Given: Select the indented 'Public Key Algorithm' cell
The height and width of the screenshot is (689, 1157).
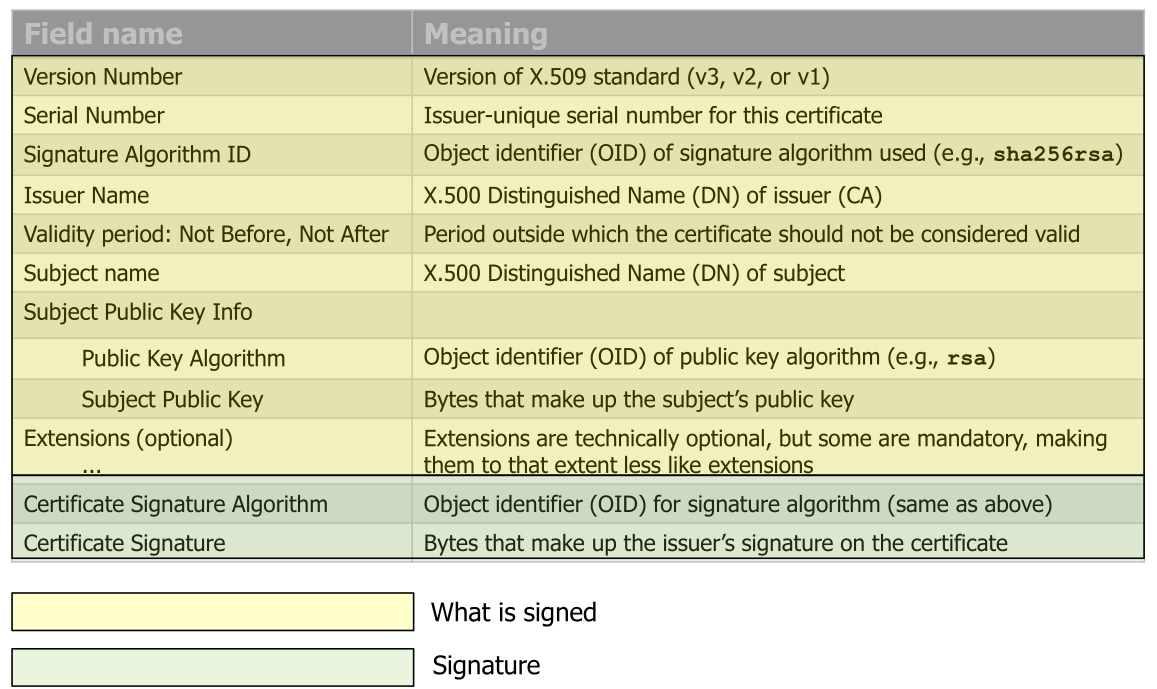Looking at the screenshot, I should (x=183, y=358).
